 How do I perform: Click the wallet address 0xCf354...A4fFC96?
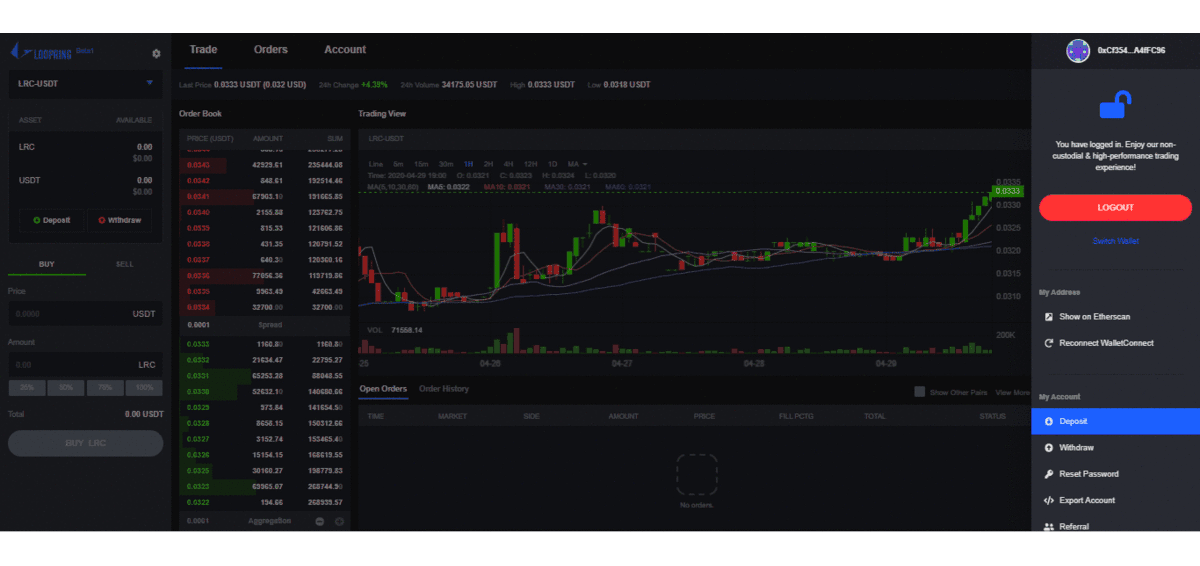(x=1131, y=50)
